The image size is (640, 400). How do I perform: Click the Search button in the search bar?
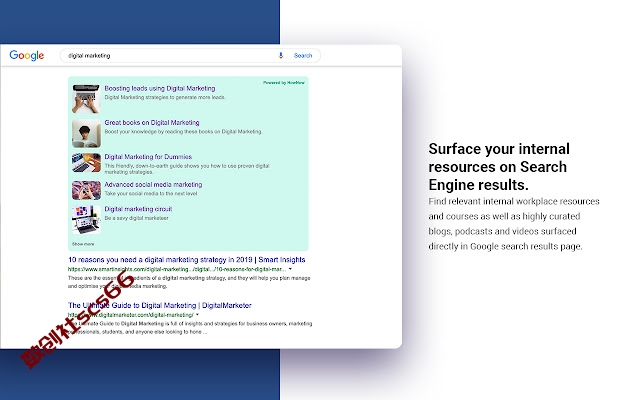tap(303, 56)
